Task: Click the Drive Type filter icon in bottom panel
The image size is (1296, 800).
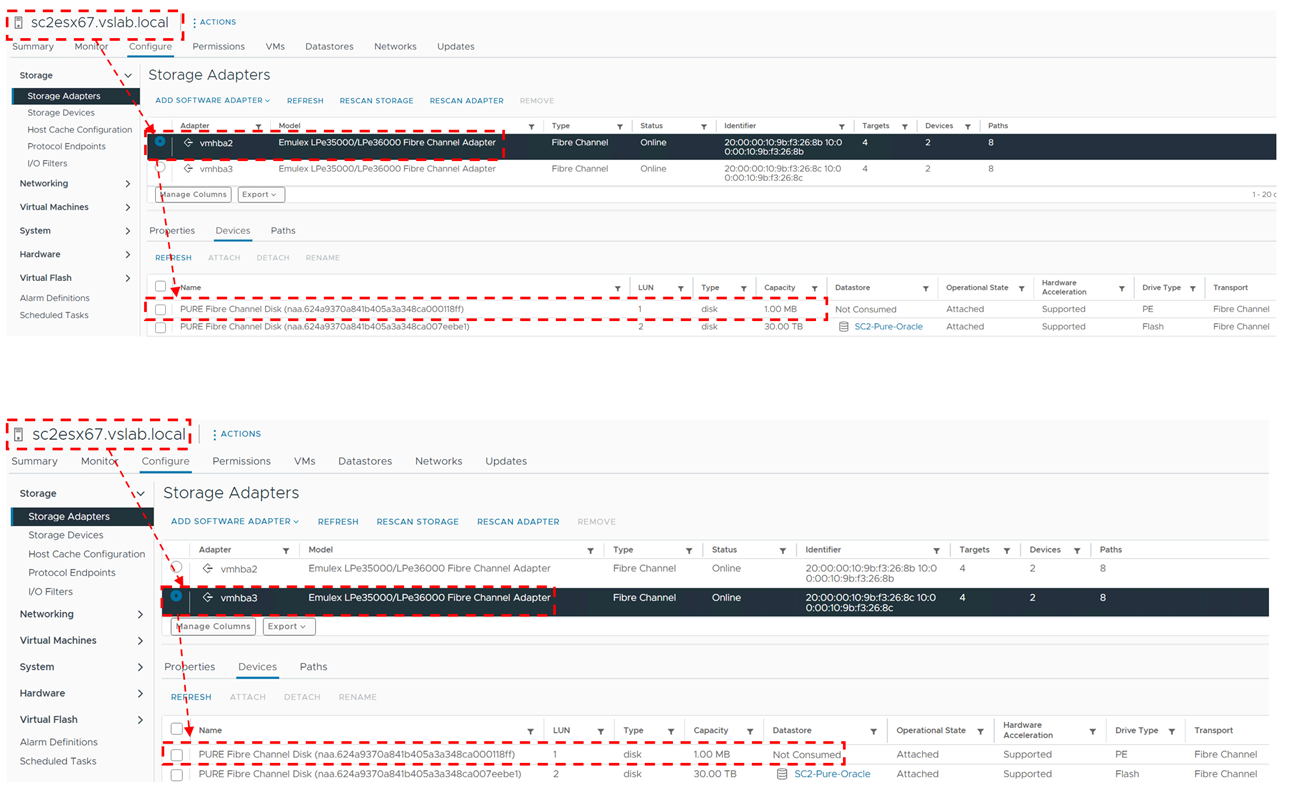Action: [x=1171, y=731]
